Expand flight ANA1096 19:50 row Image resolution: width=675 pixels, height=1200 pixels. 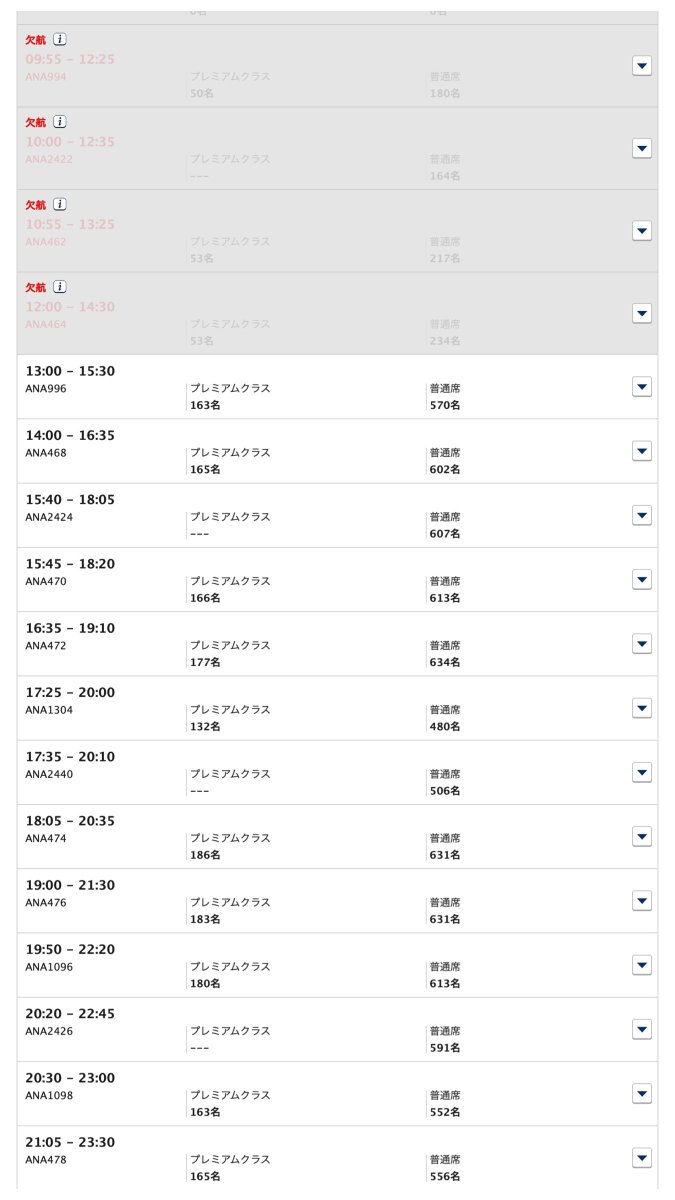(642, 965)
